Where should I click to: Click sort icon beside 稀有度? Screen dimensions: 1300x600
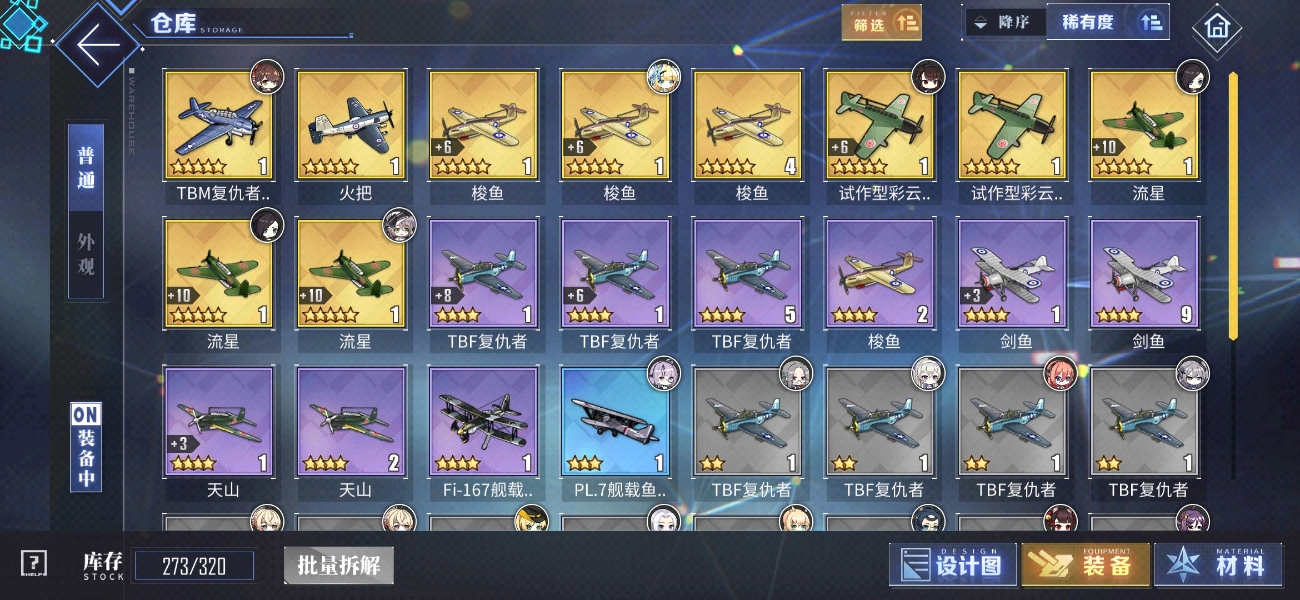coord(1150,22)
